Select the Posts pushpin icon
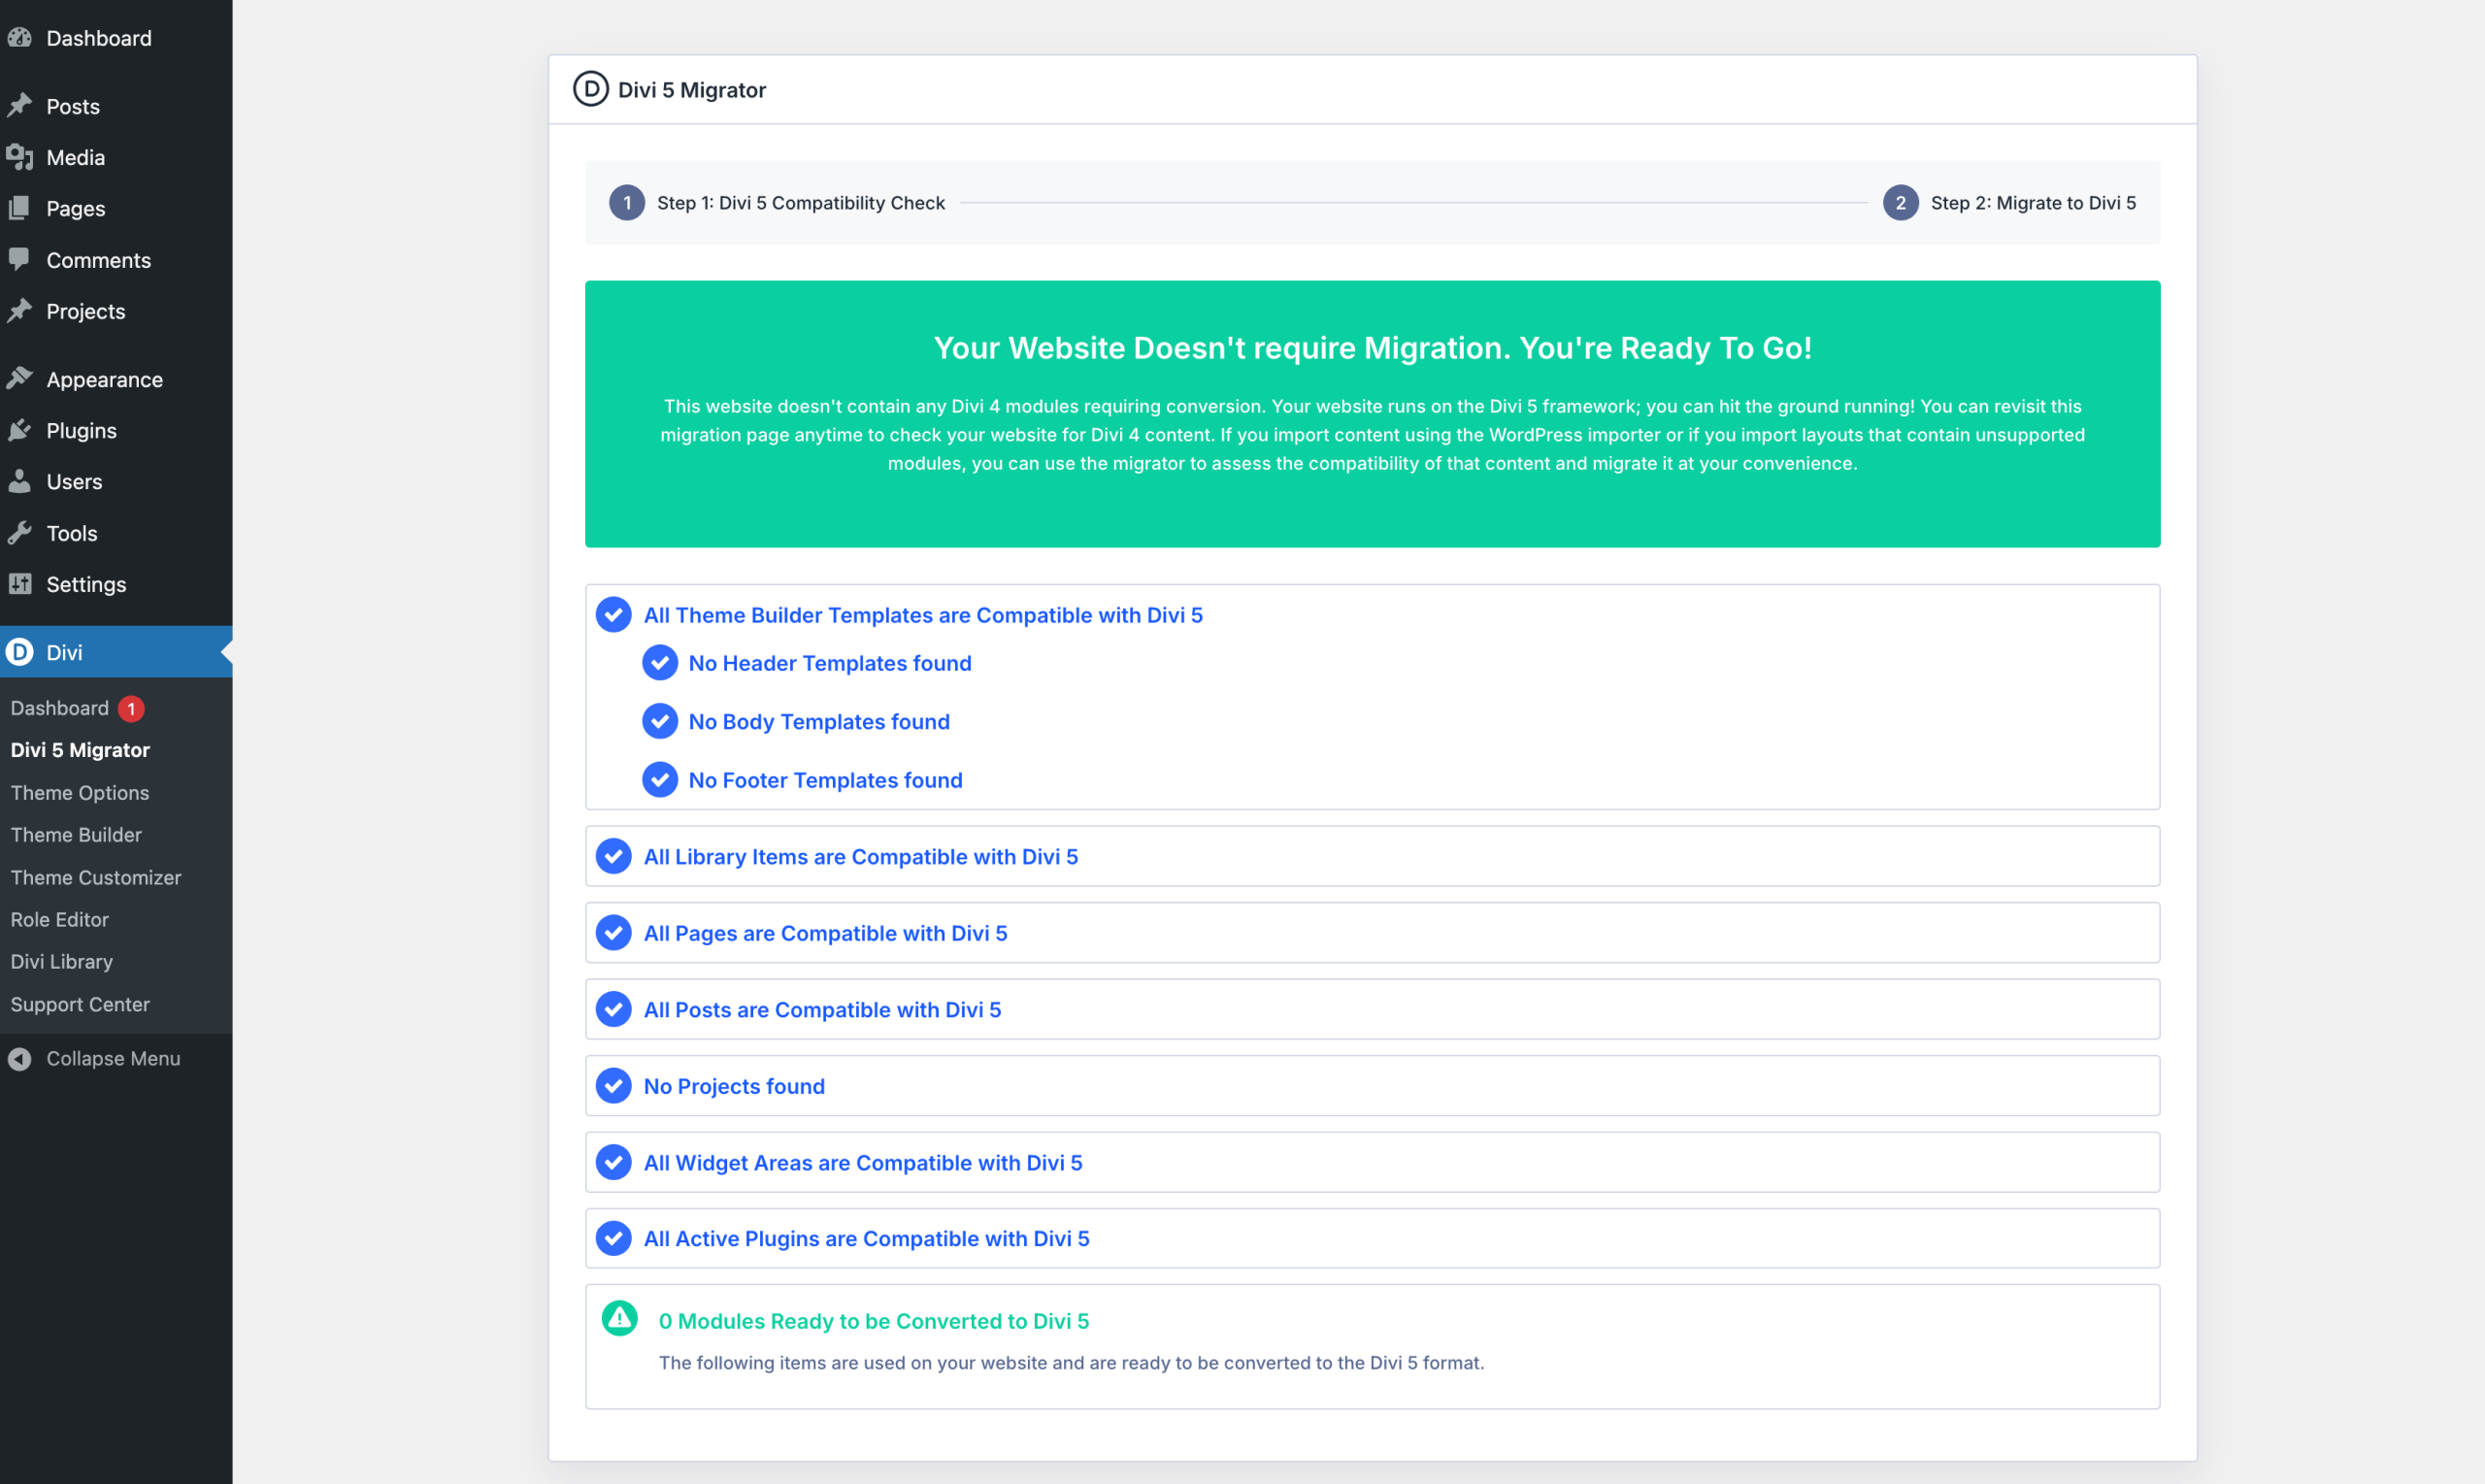The height and width of the screenshot is (1484, 2485). pyautogui.click(x=21, y=105)
